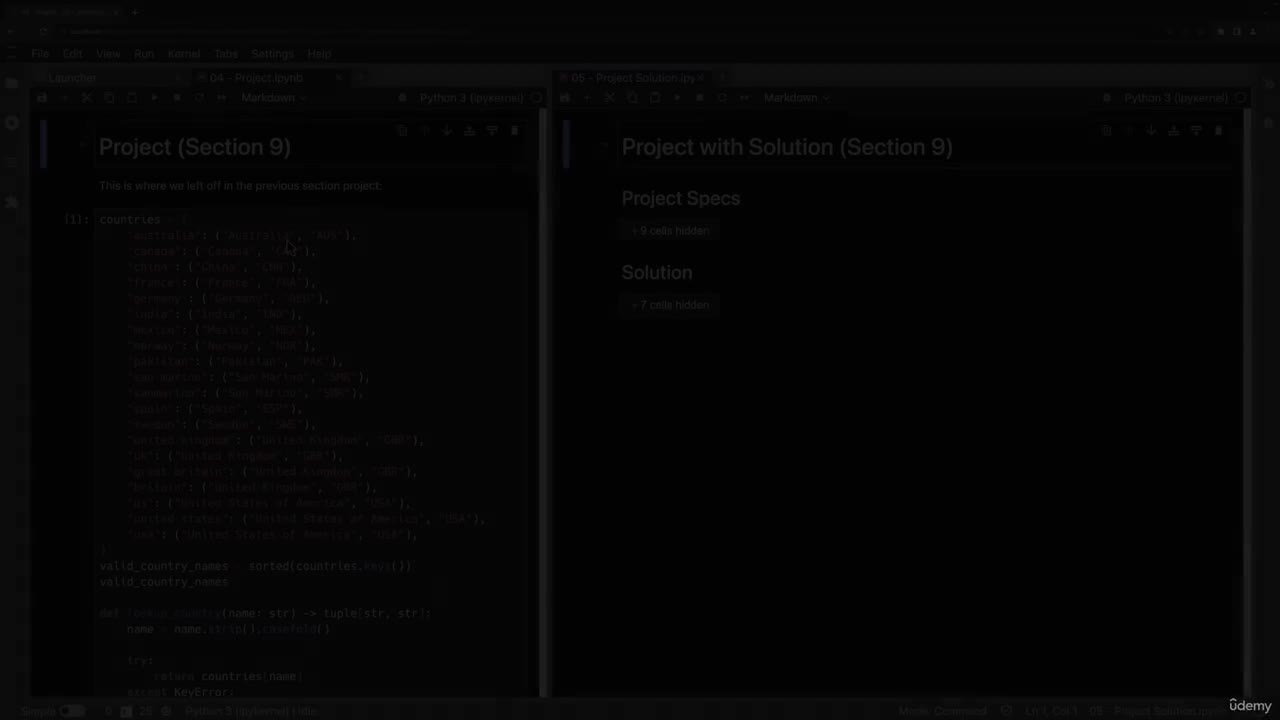Screen dimensions: 1280x720
Task: Open the running kernels sidebar panel
Action: (12, 123)
